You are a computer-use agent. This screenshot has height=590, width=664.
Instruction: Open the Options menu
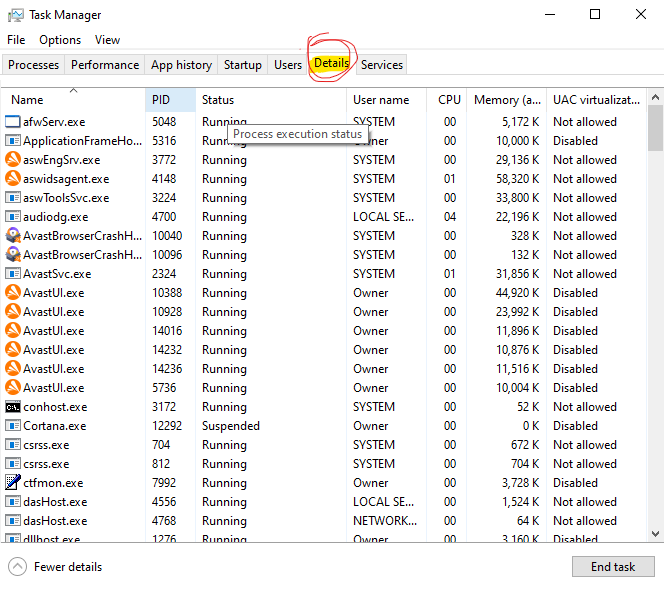(60, 40)
